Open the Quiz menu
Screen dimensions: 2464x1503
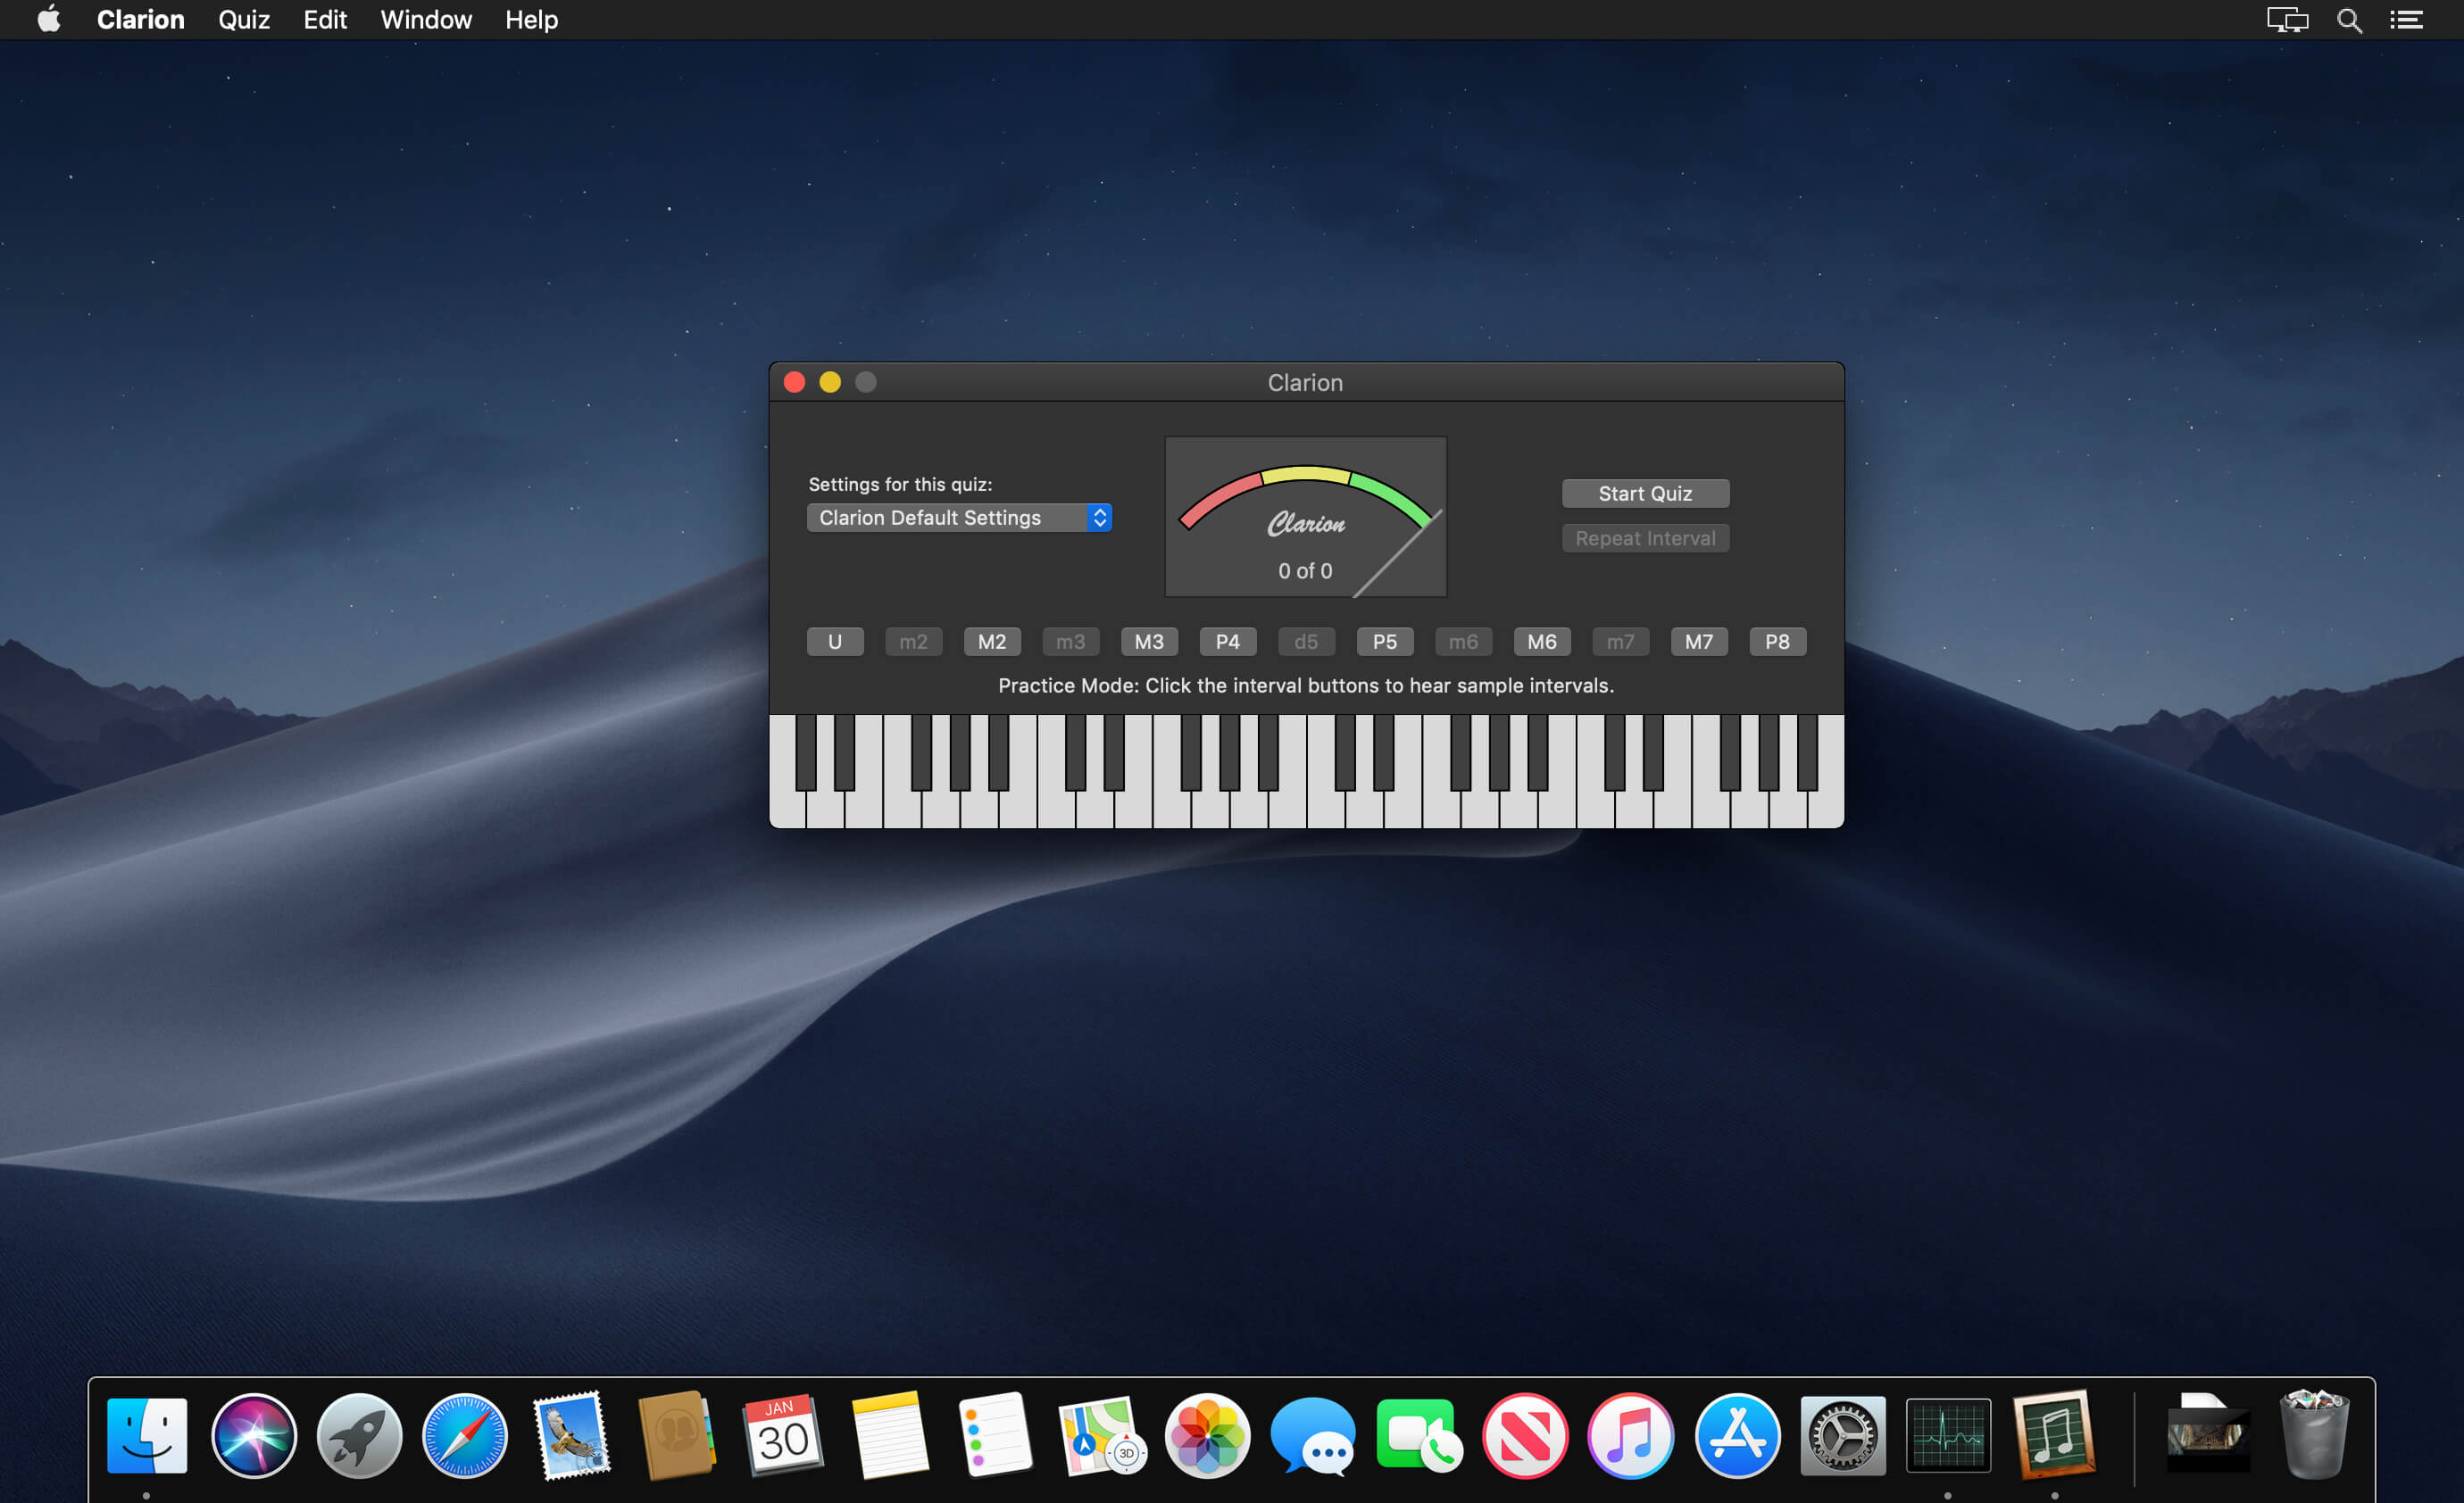tap(244, 20)
